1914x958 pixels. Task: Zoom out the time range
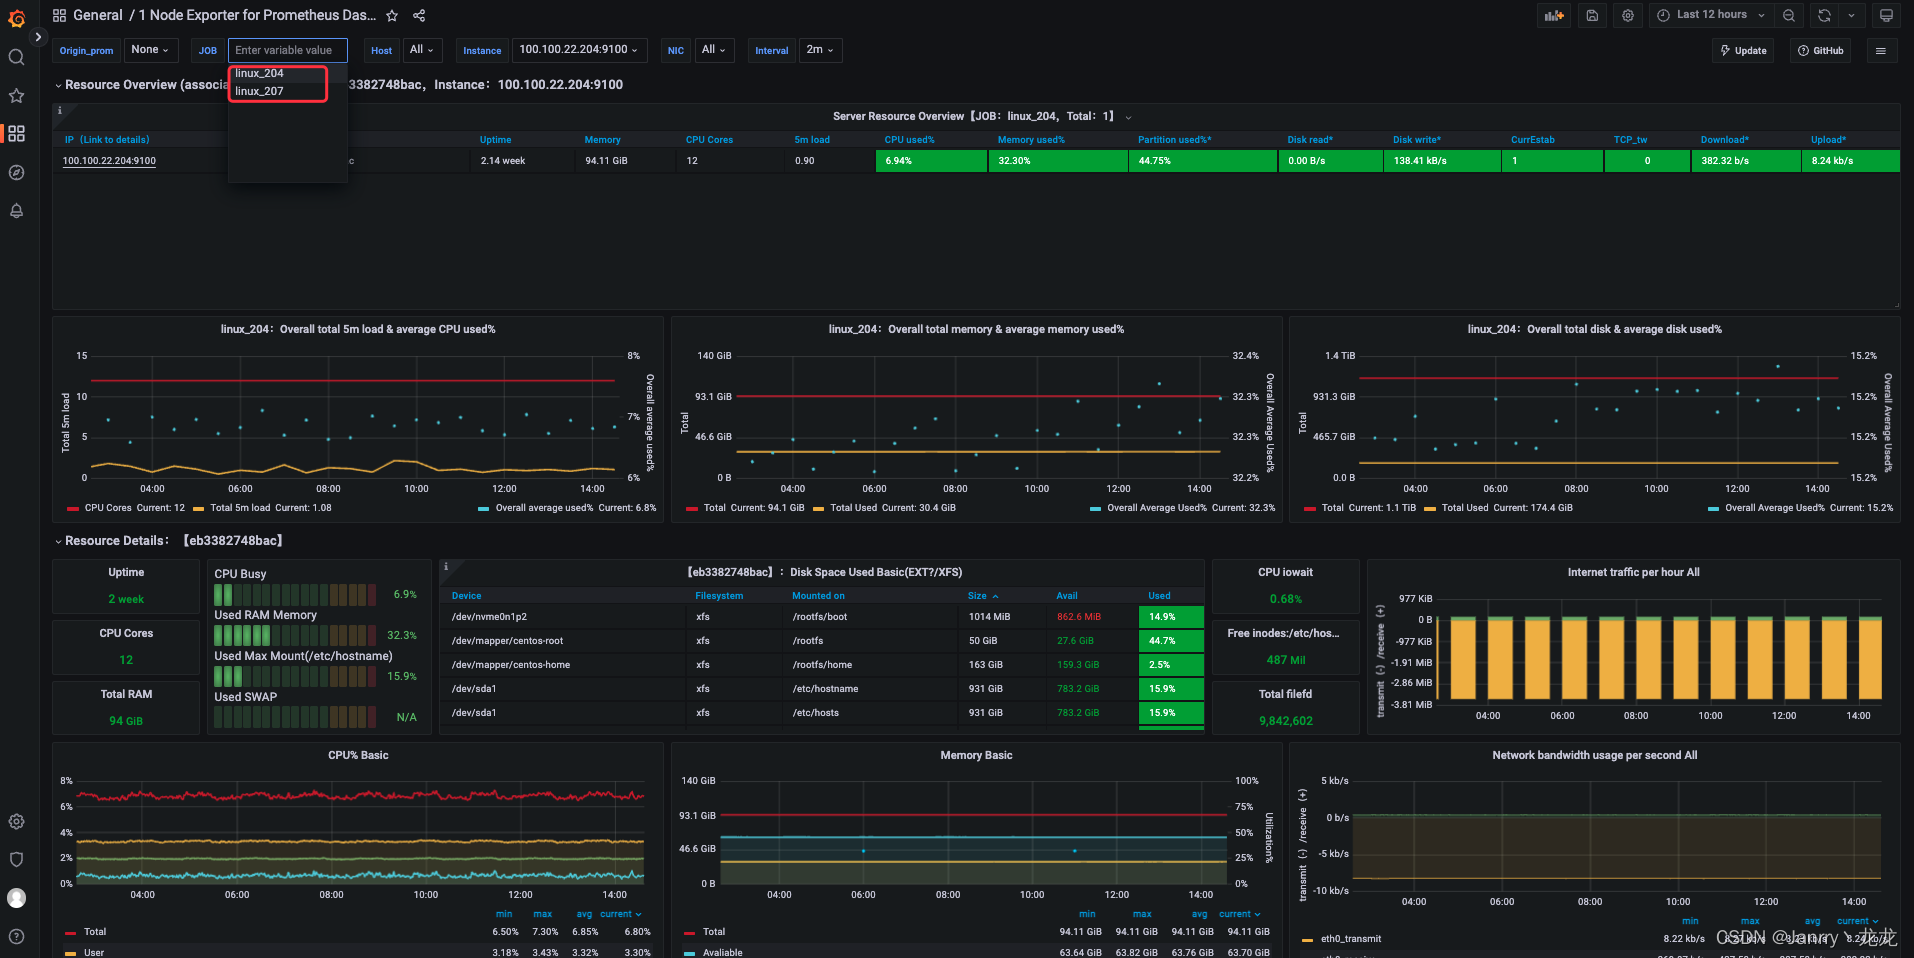(1789, 15)
